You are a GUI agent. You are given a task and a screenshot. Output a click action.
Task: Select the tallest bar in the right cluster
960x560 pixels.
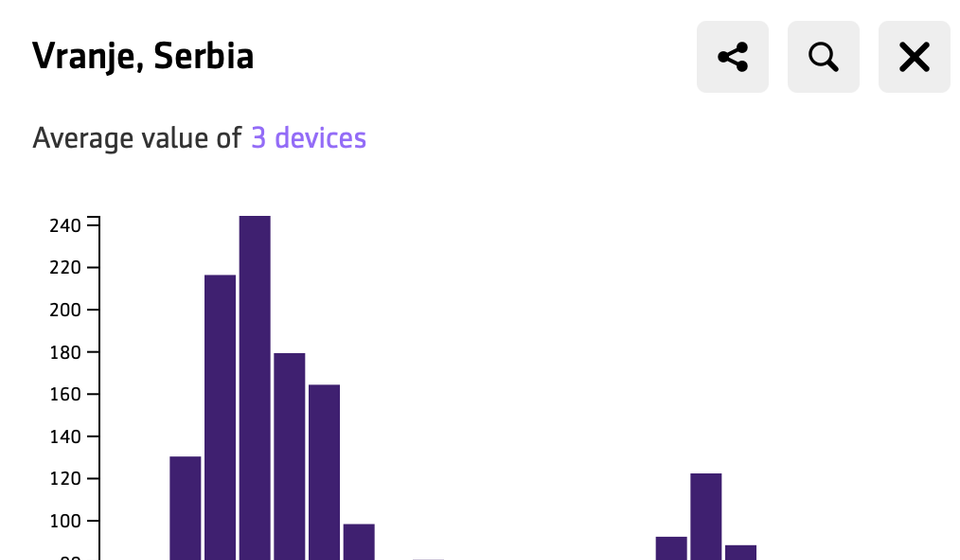[706, 516]
